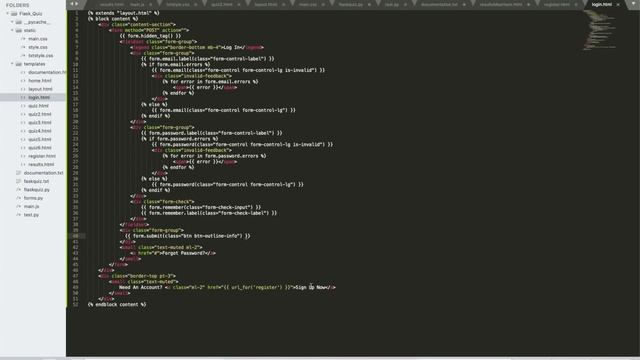Switch to the layout.html tab
This screenshot has height=360, width=640.
point(266,4)
